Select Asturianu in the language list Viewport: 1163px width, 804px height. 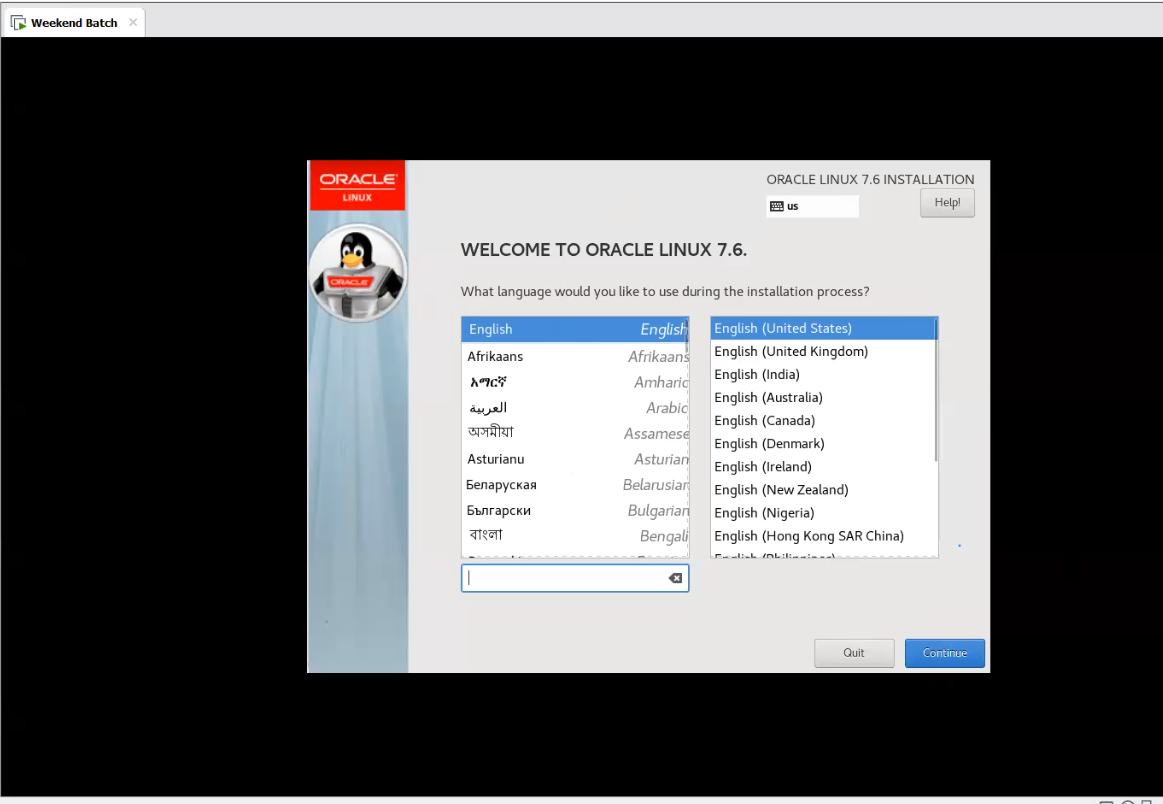click(575, 459)
